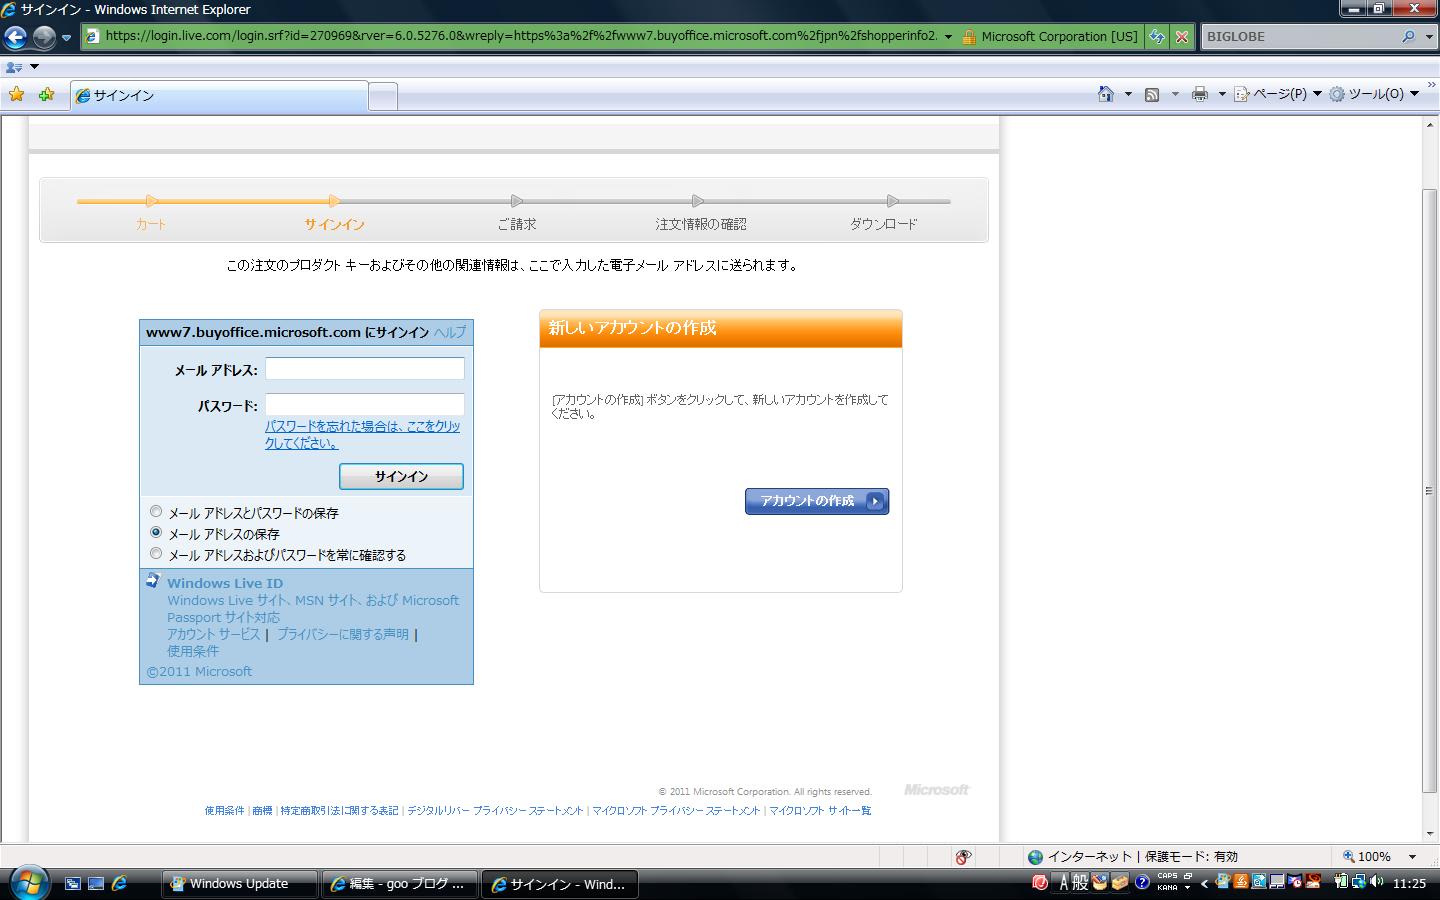Click the ヘルプ link in sign-in header
The width and height of the screenshot is (1440, 900).
pos(449,332)
